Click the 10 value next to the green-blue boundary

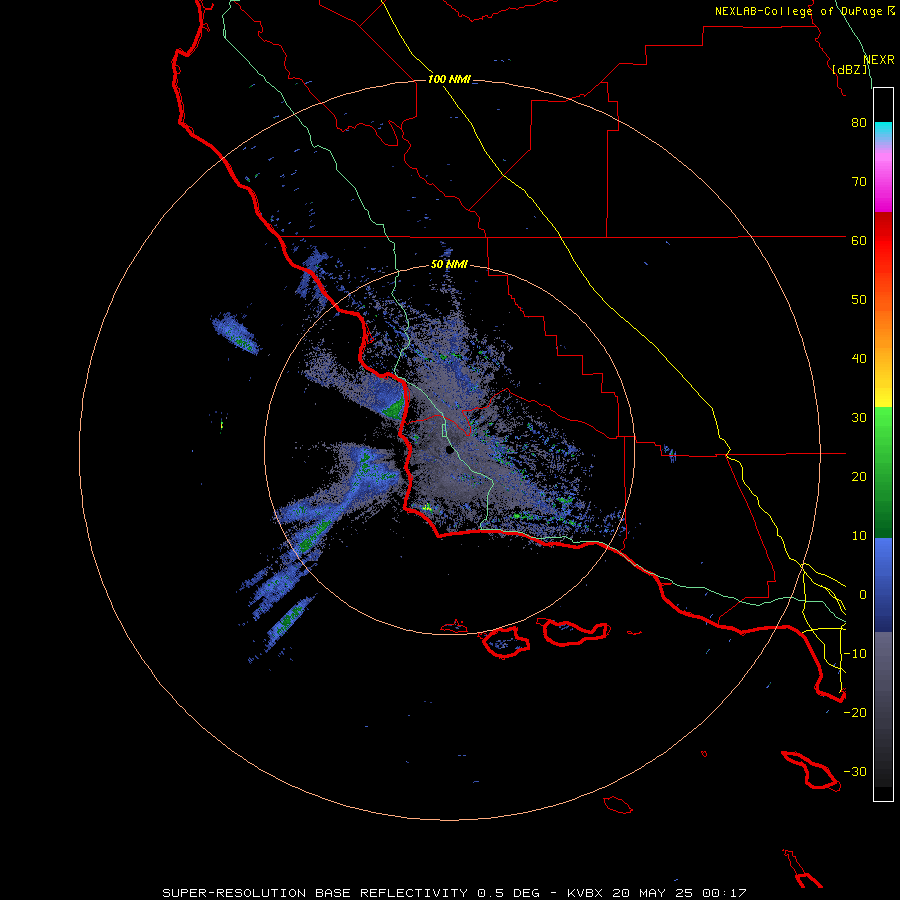[859, 536]
